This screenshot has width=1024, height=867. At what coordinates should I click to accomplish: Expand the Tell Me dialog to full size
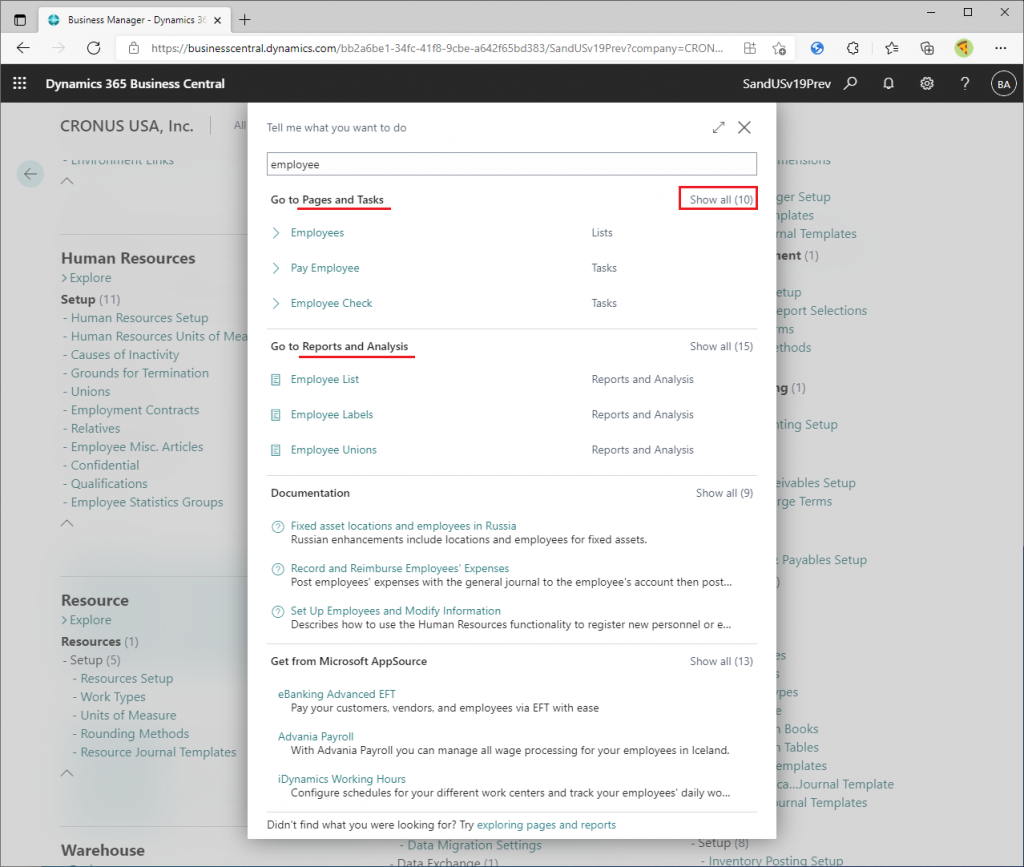coord(718,127)
